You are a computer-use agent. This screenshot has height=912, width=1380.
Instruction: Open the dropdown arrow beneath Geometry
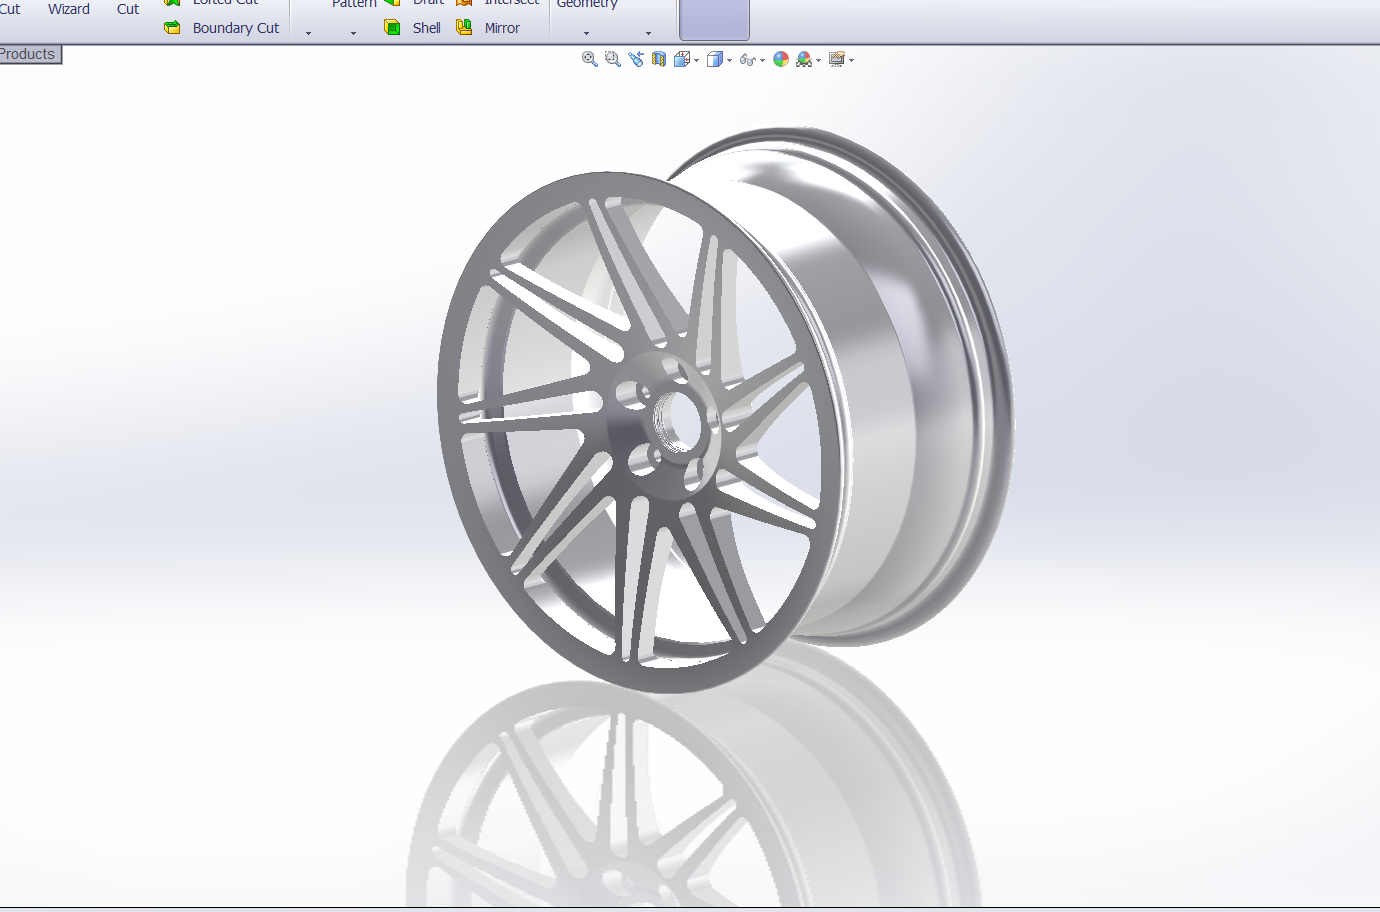[586, 33]
